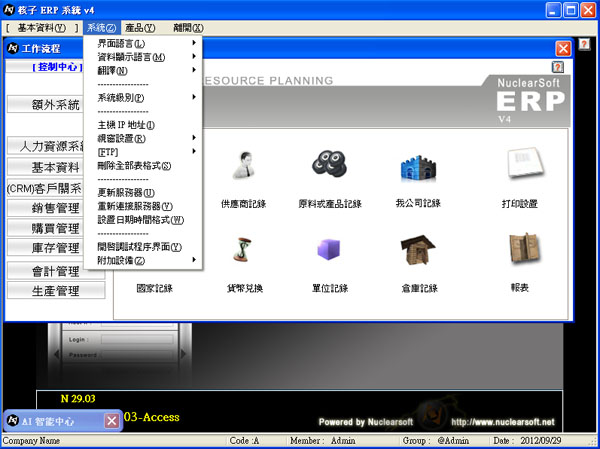Choose 重新連接服務器(V) from the menu
This screenshot has width=600, height=449.
pos(143,206)
